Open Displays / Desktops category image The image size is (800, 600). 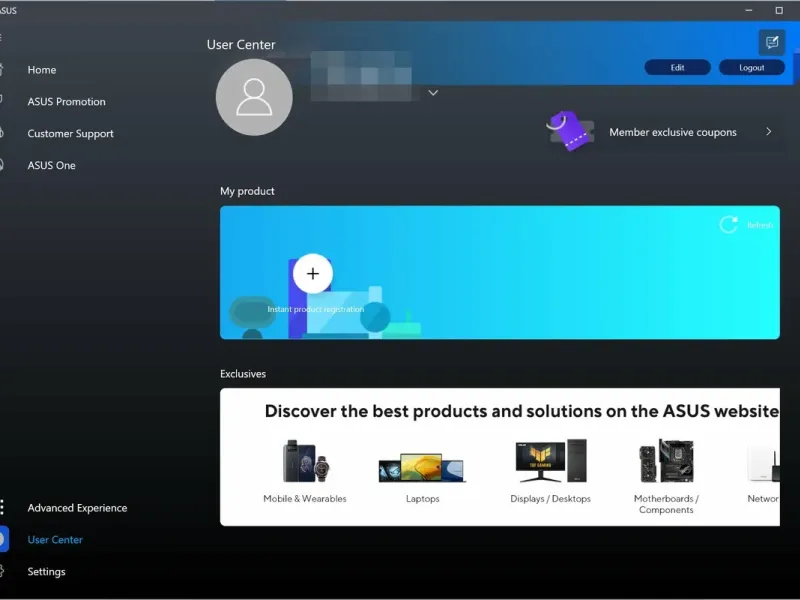pos(551,460)
